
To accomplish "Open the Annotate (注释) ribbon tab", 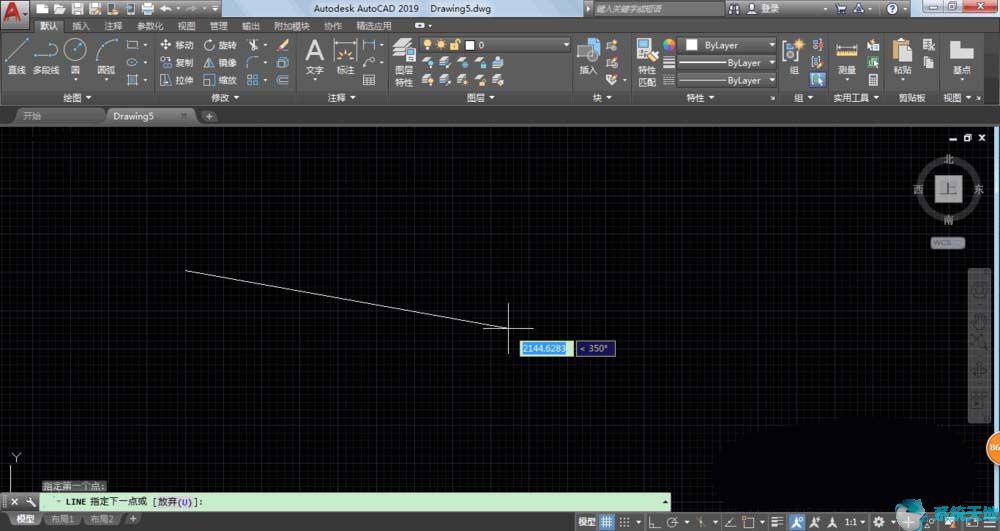I will 114,26.
